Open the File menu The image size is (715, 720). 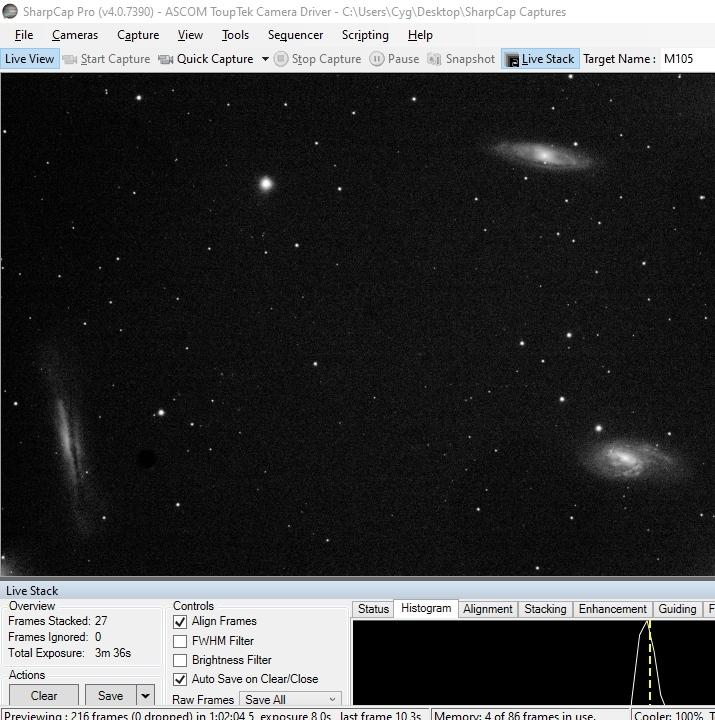(x=24, y=35)
